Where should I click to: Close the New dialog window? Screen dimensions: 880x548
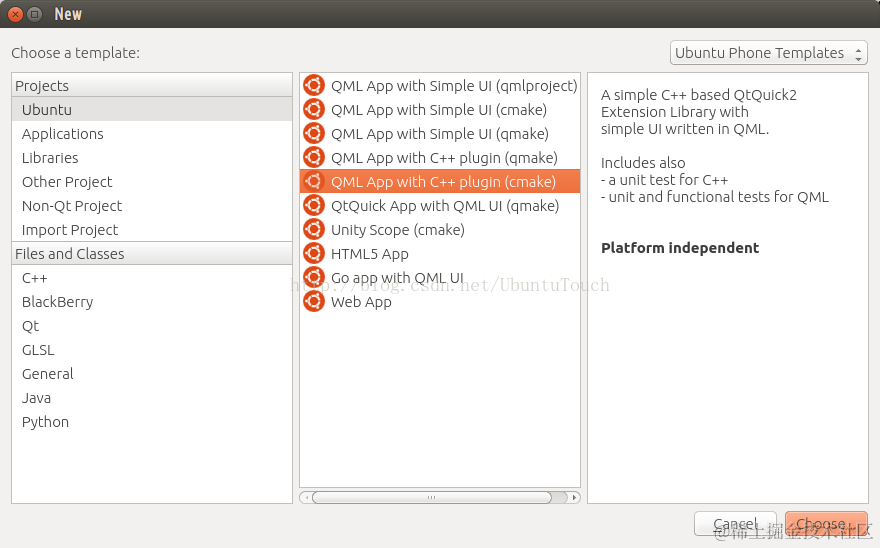[16, 14]
